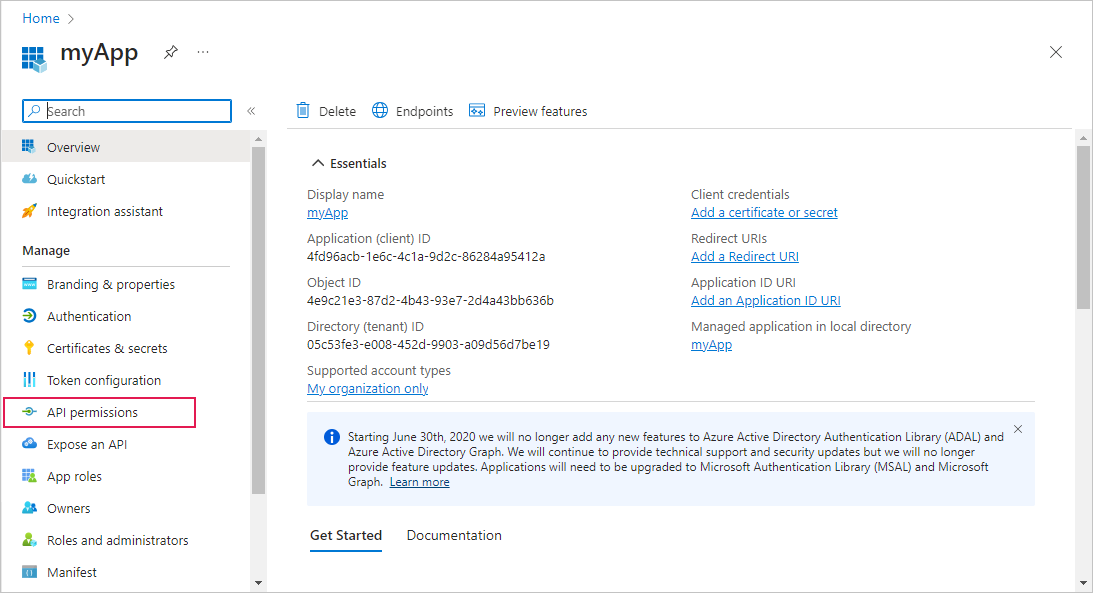Open the more options ellipsis next to myApp
Viewport: 1093px width, 593px height.
click(203, 52)
